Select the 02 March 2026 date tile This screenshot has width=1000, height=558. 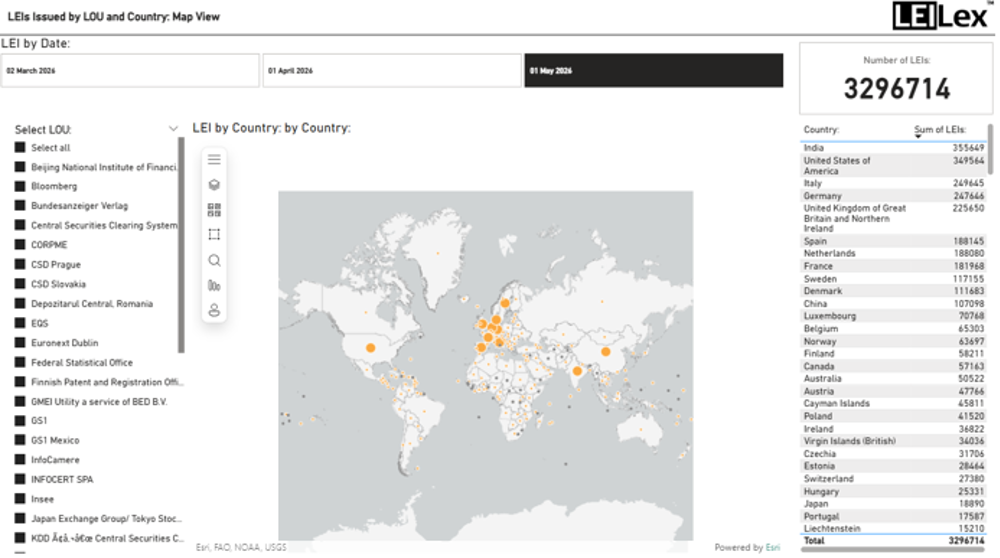pos(130,71)
